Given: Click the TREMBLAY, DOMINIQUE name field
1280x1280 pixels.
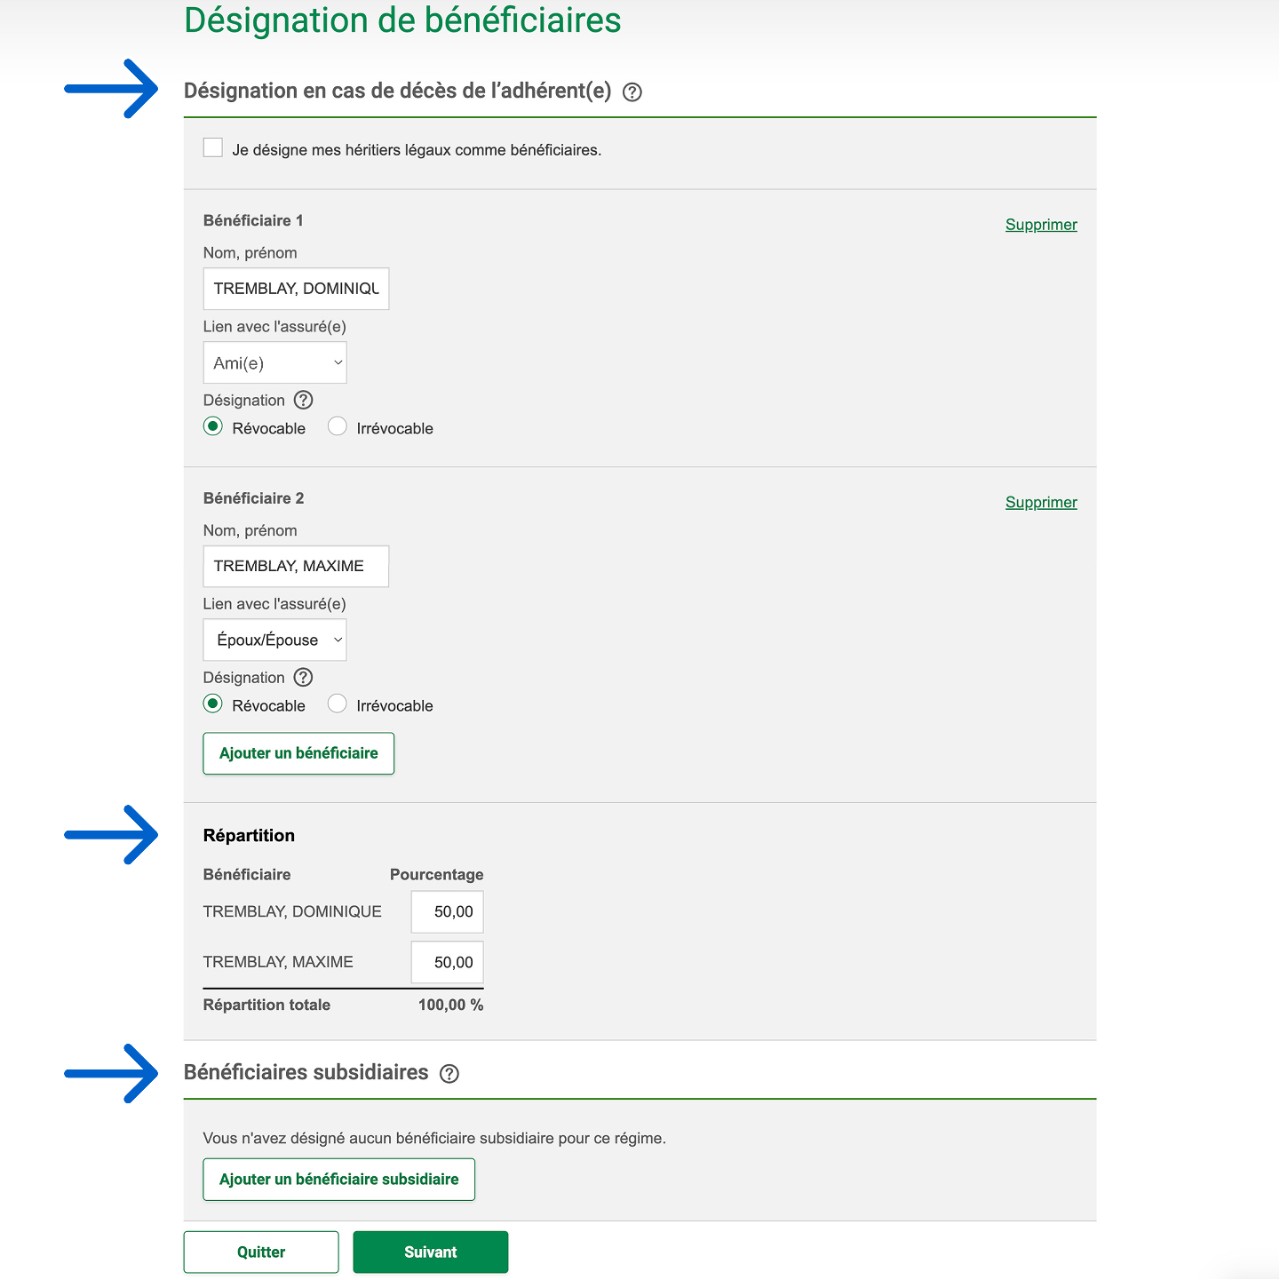Looking at the screenshot, I should (296, 289).
